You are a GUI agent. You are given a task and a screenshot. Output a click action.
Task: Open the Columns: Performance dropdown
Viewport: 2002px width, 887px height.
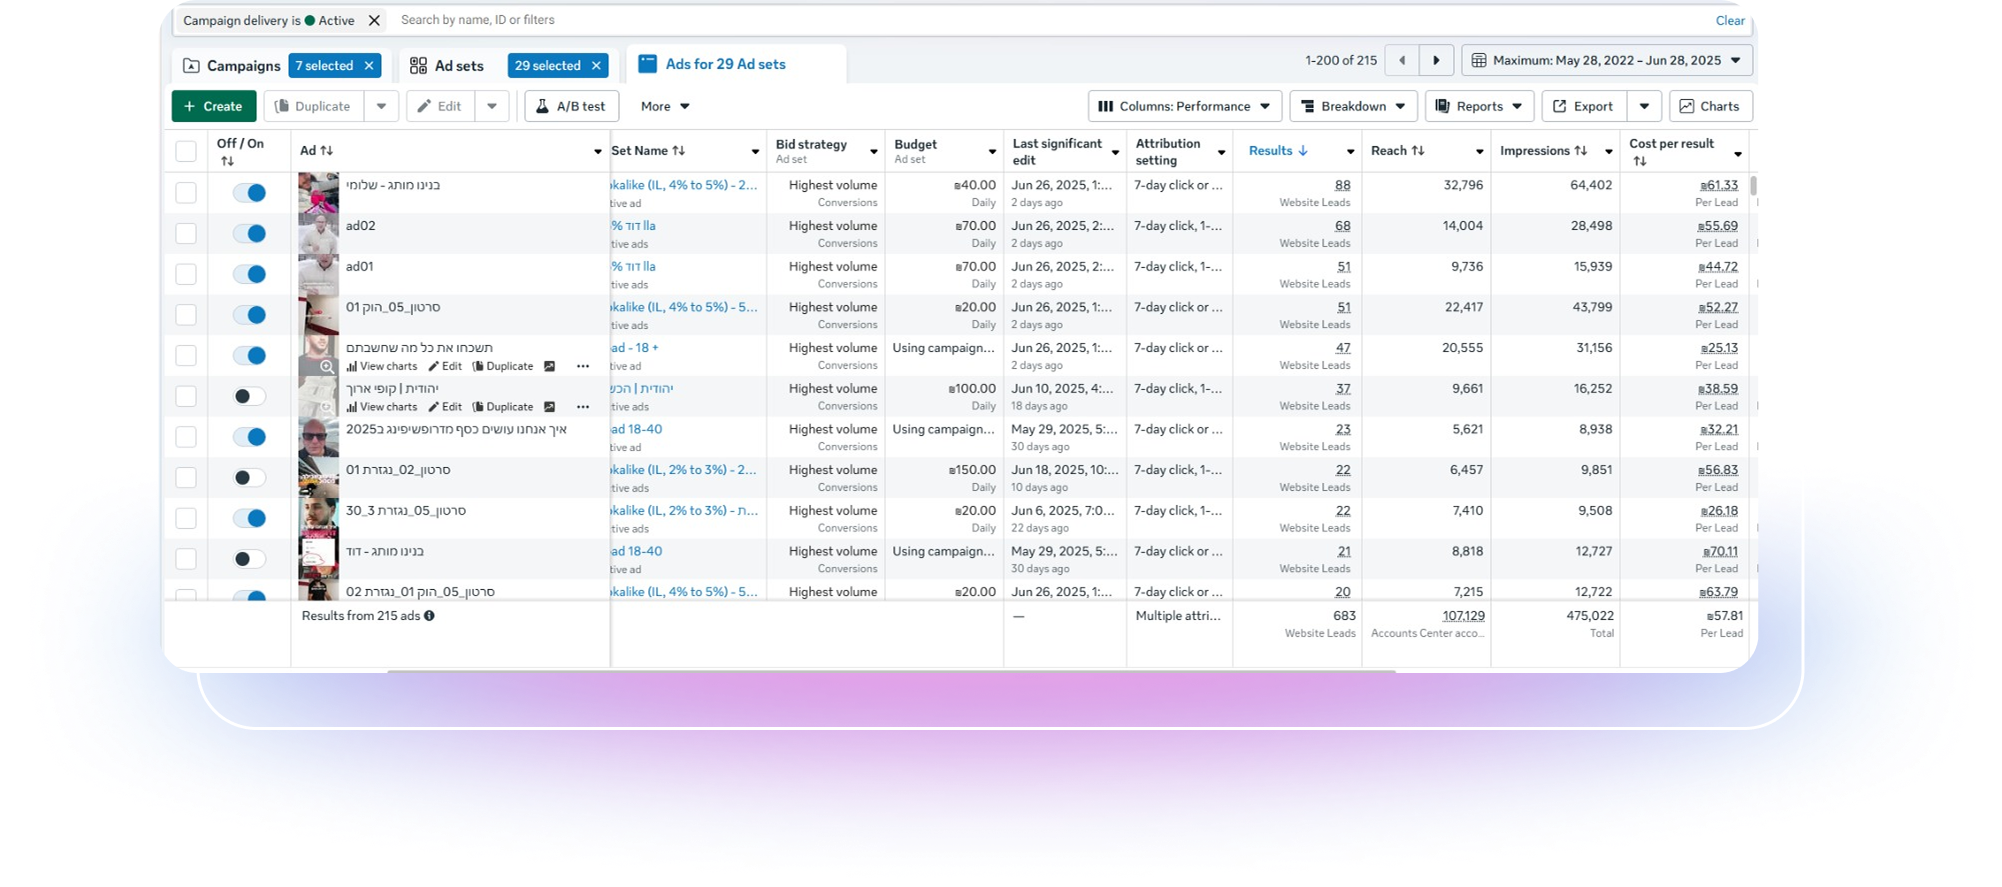point(1183,106)
